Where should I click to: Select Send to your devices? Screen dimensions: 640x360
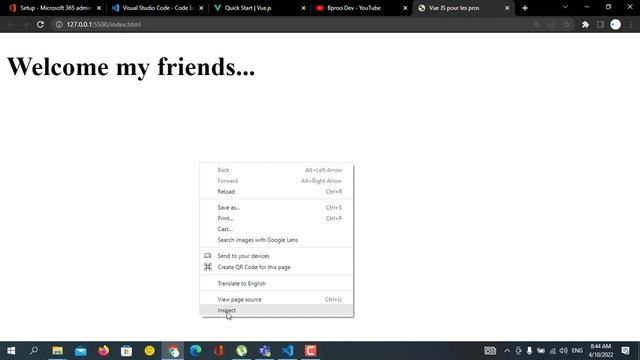[276, 256]
